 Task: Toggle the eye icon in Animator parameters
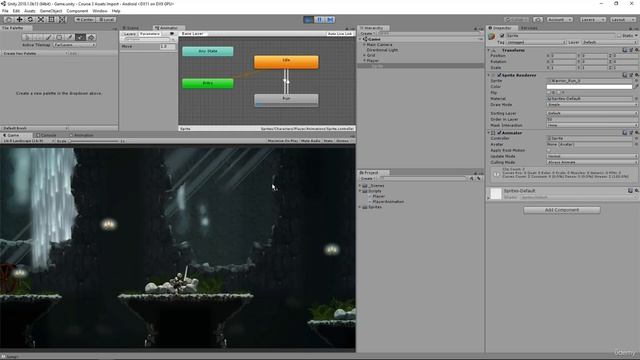[172, 34]
